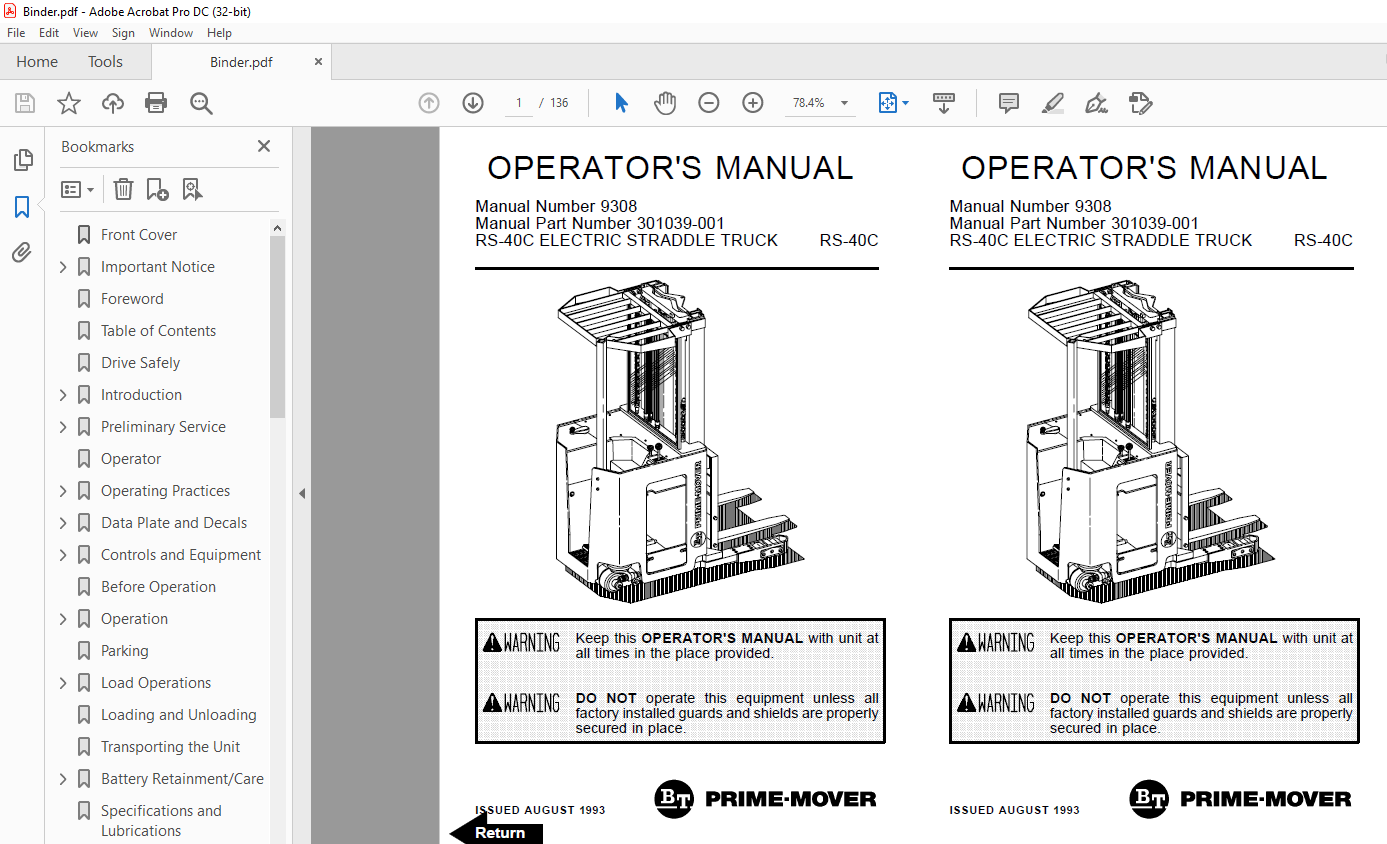This screenshot has width=1387, height=844.
Task: Click the scrolling mode keyboard-arrow icon
Action: tap(944, 103)
